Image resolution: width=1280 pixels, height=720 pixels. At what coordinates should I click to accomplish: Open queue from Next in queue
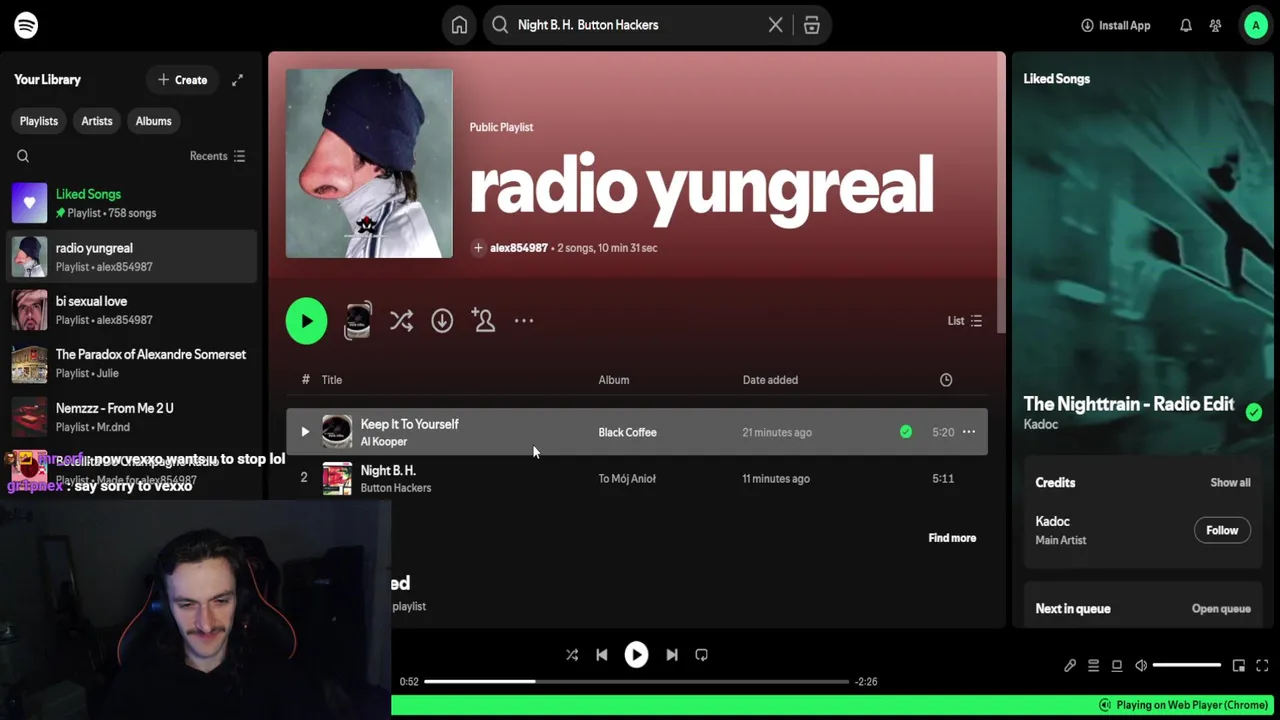1221,609
